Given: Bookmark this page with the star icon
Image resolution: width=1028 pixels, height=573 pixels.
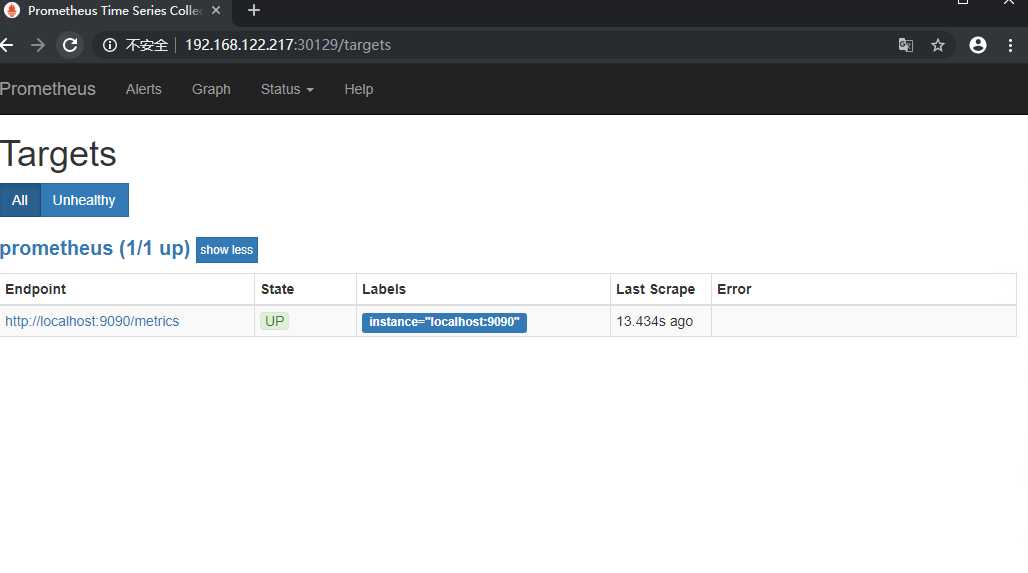Looking at the screenshot, I should click(938, 45).
